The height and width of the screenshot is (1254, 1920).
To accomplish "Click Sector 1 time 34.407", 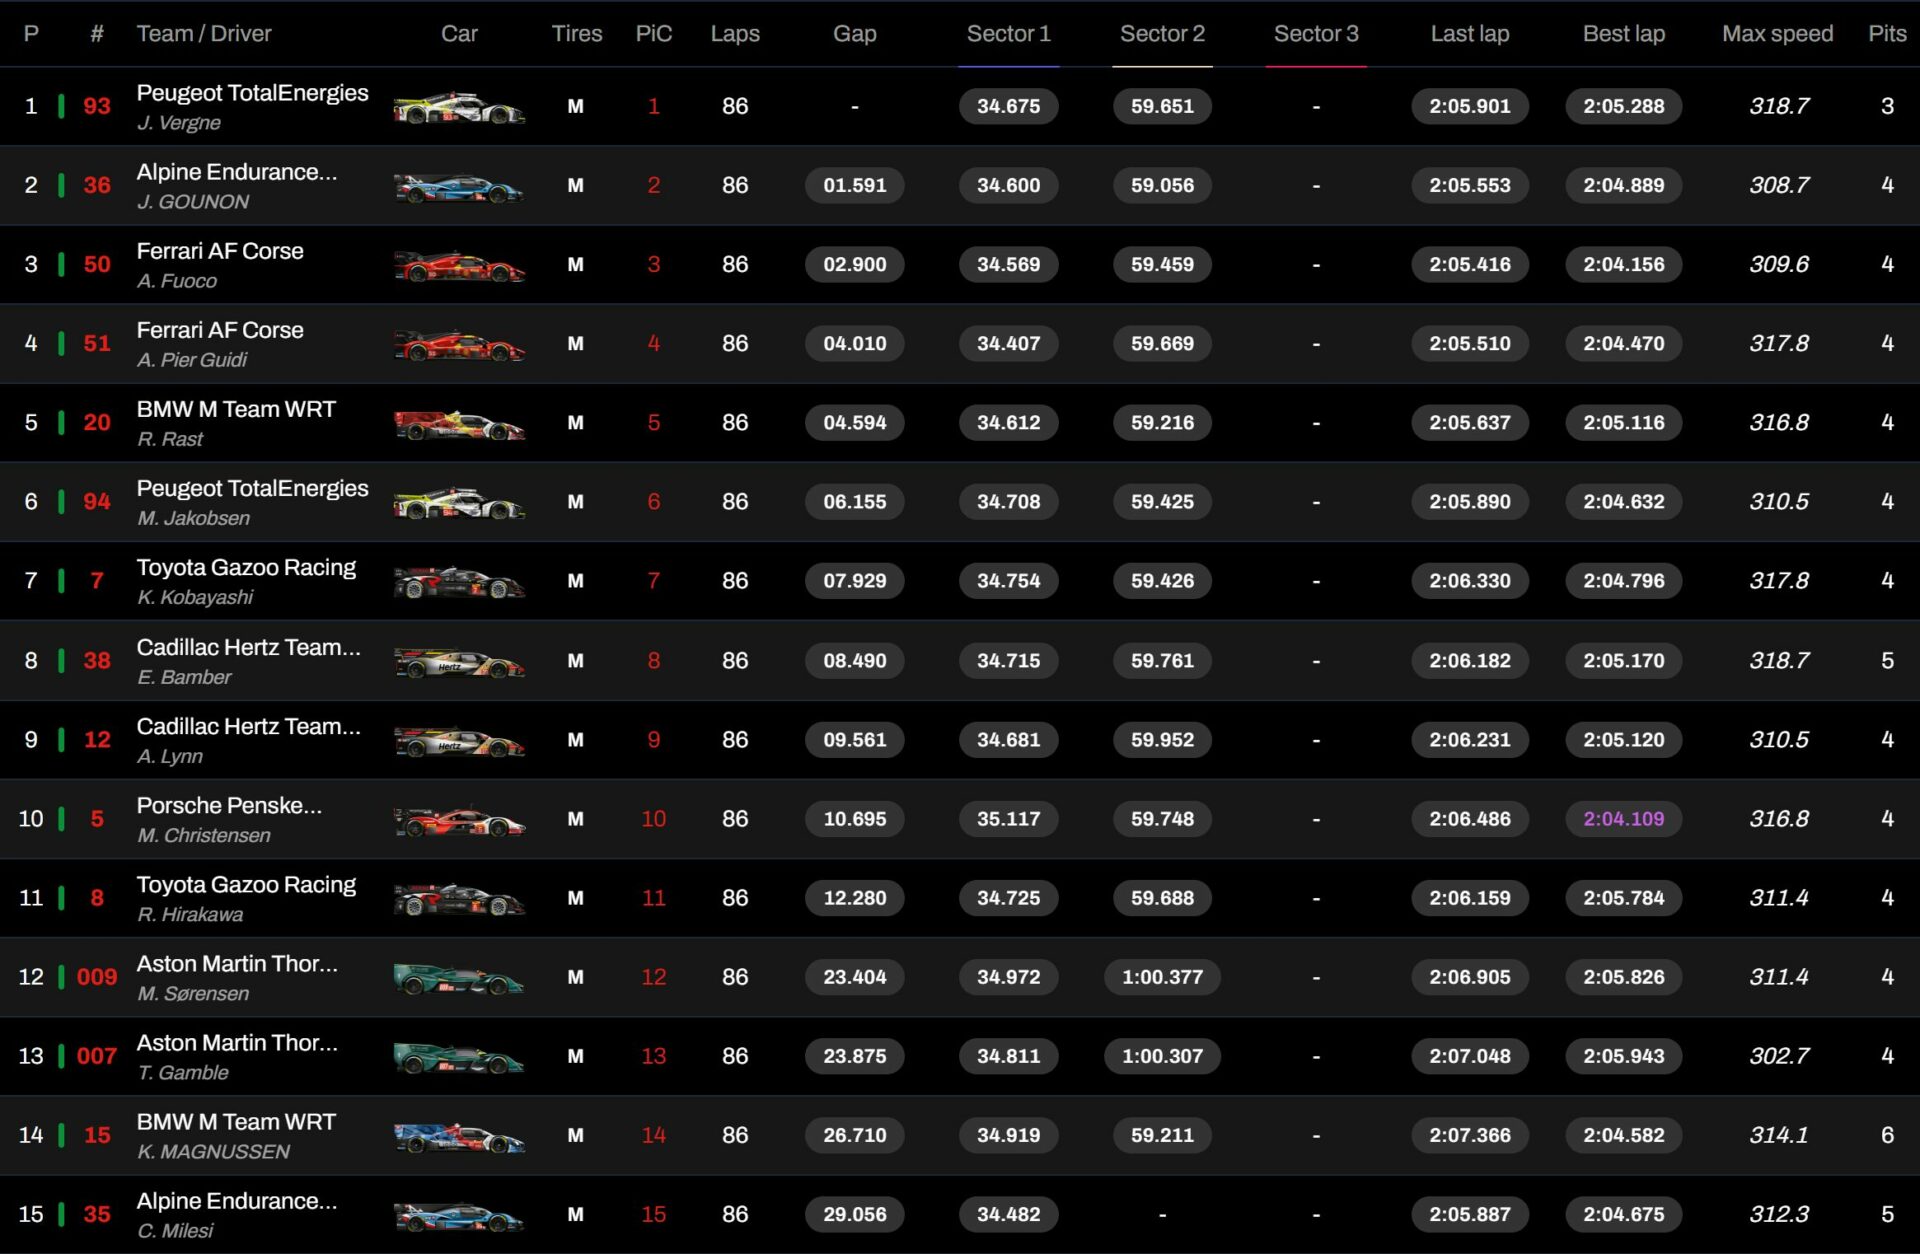I will point(1008,344).
